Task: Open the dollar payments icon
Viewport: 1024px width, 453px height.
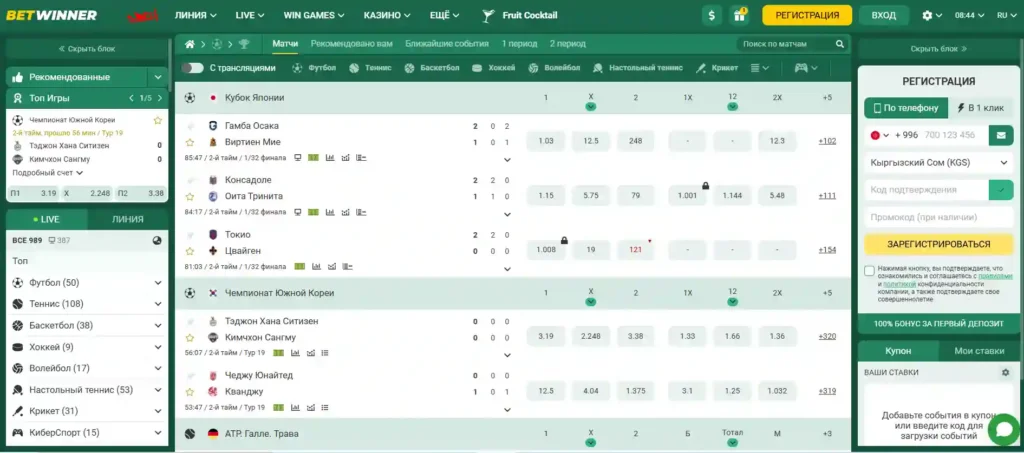Action: click(x=712, y=15)
